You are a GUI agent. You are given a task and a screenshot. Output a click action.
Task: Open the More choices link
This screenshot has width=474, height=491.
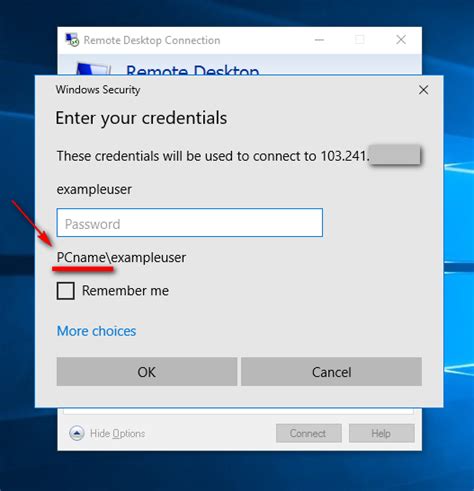97,331
